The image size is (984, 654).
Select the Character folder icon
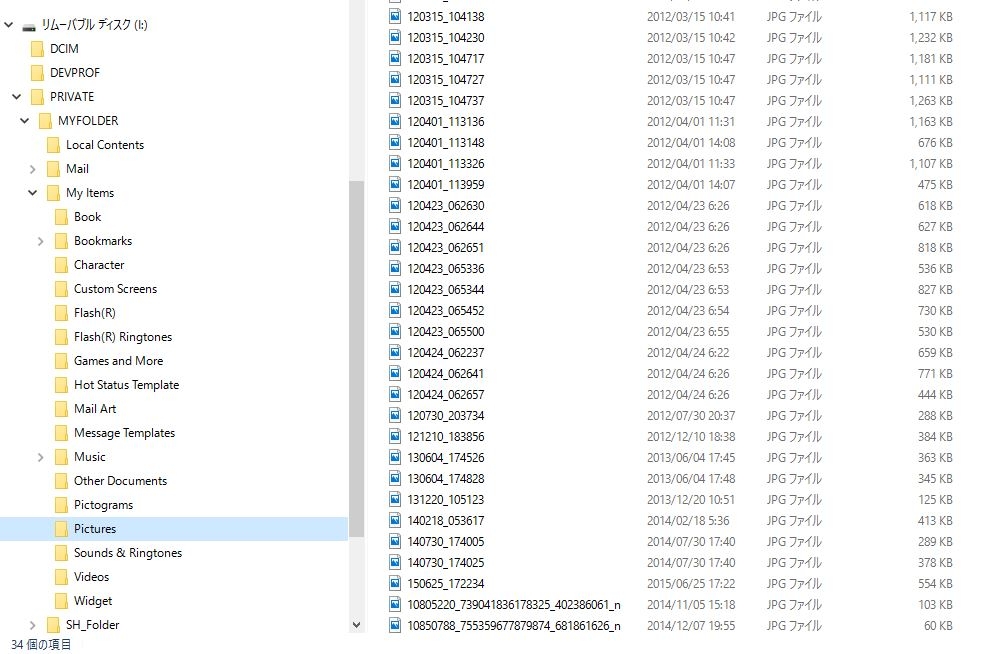tap(61, 265)
